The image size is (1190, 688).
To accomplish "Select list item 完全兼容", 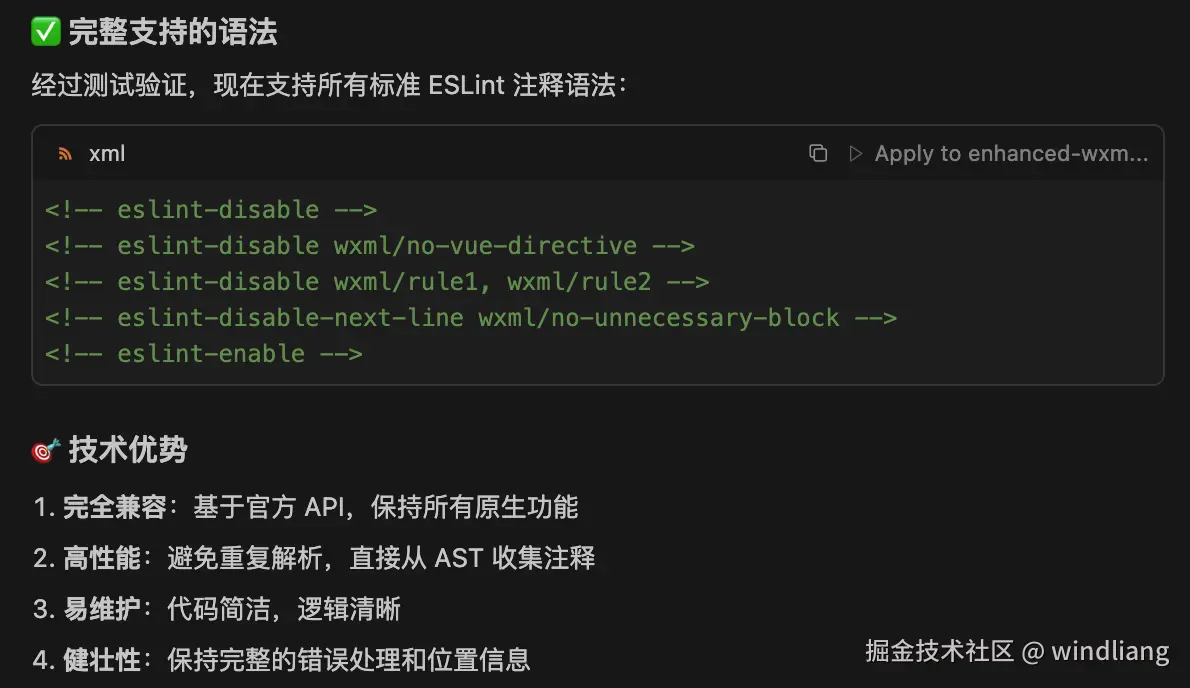I will coord(305,507).
